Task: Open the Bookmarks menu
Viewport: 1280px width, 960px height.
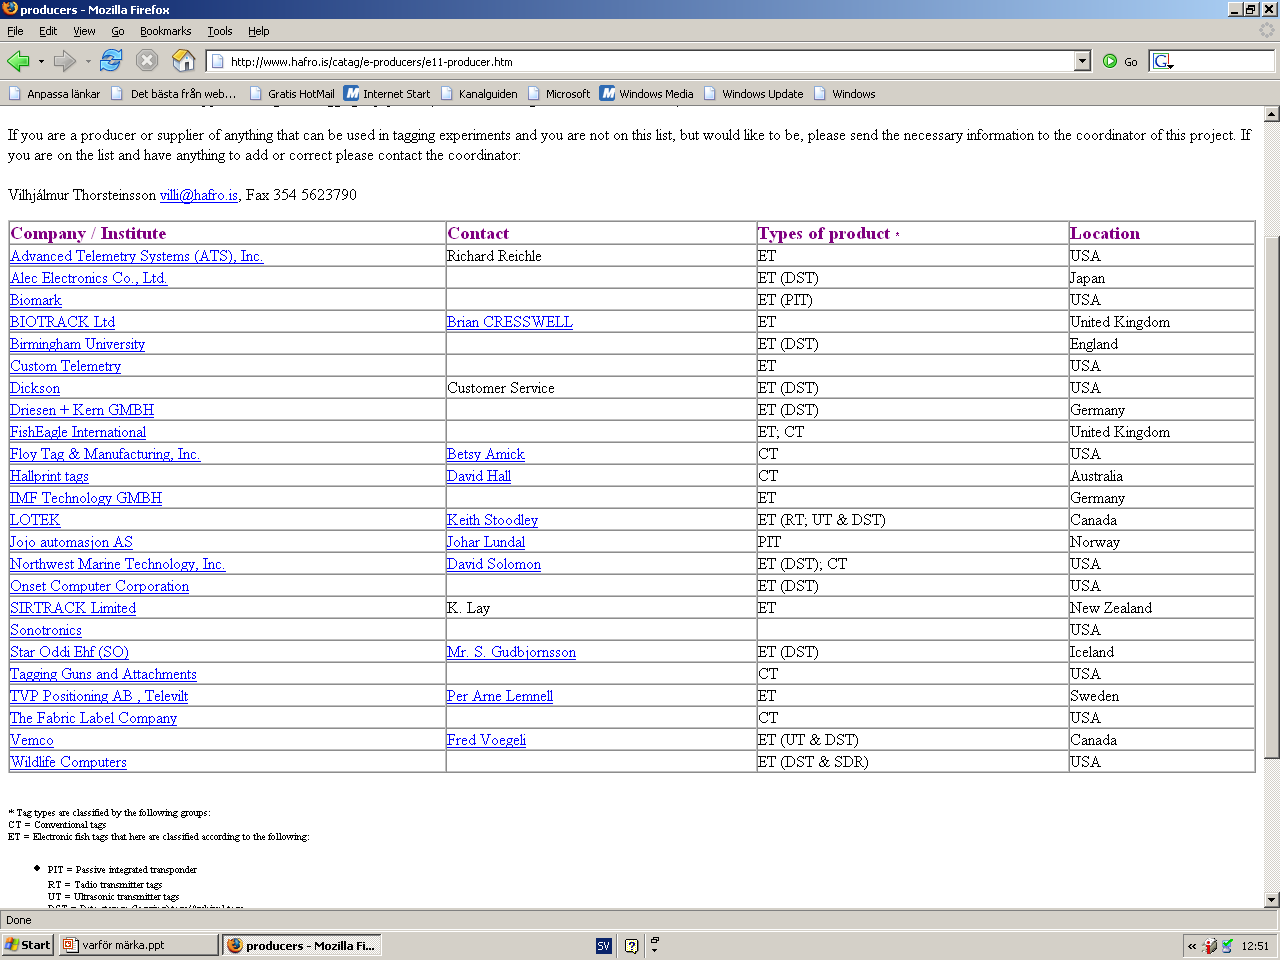Action: [x=165, y=31]
